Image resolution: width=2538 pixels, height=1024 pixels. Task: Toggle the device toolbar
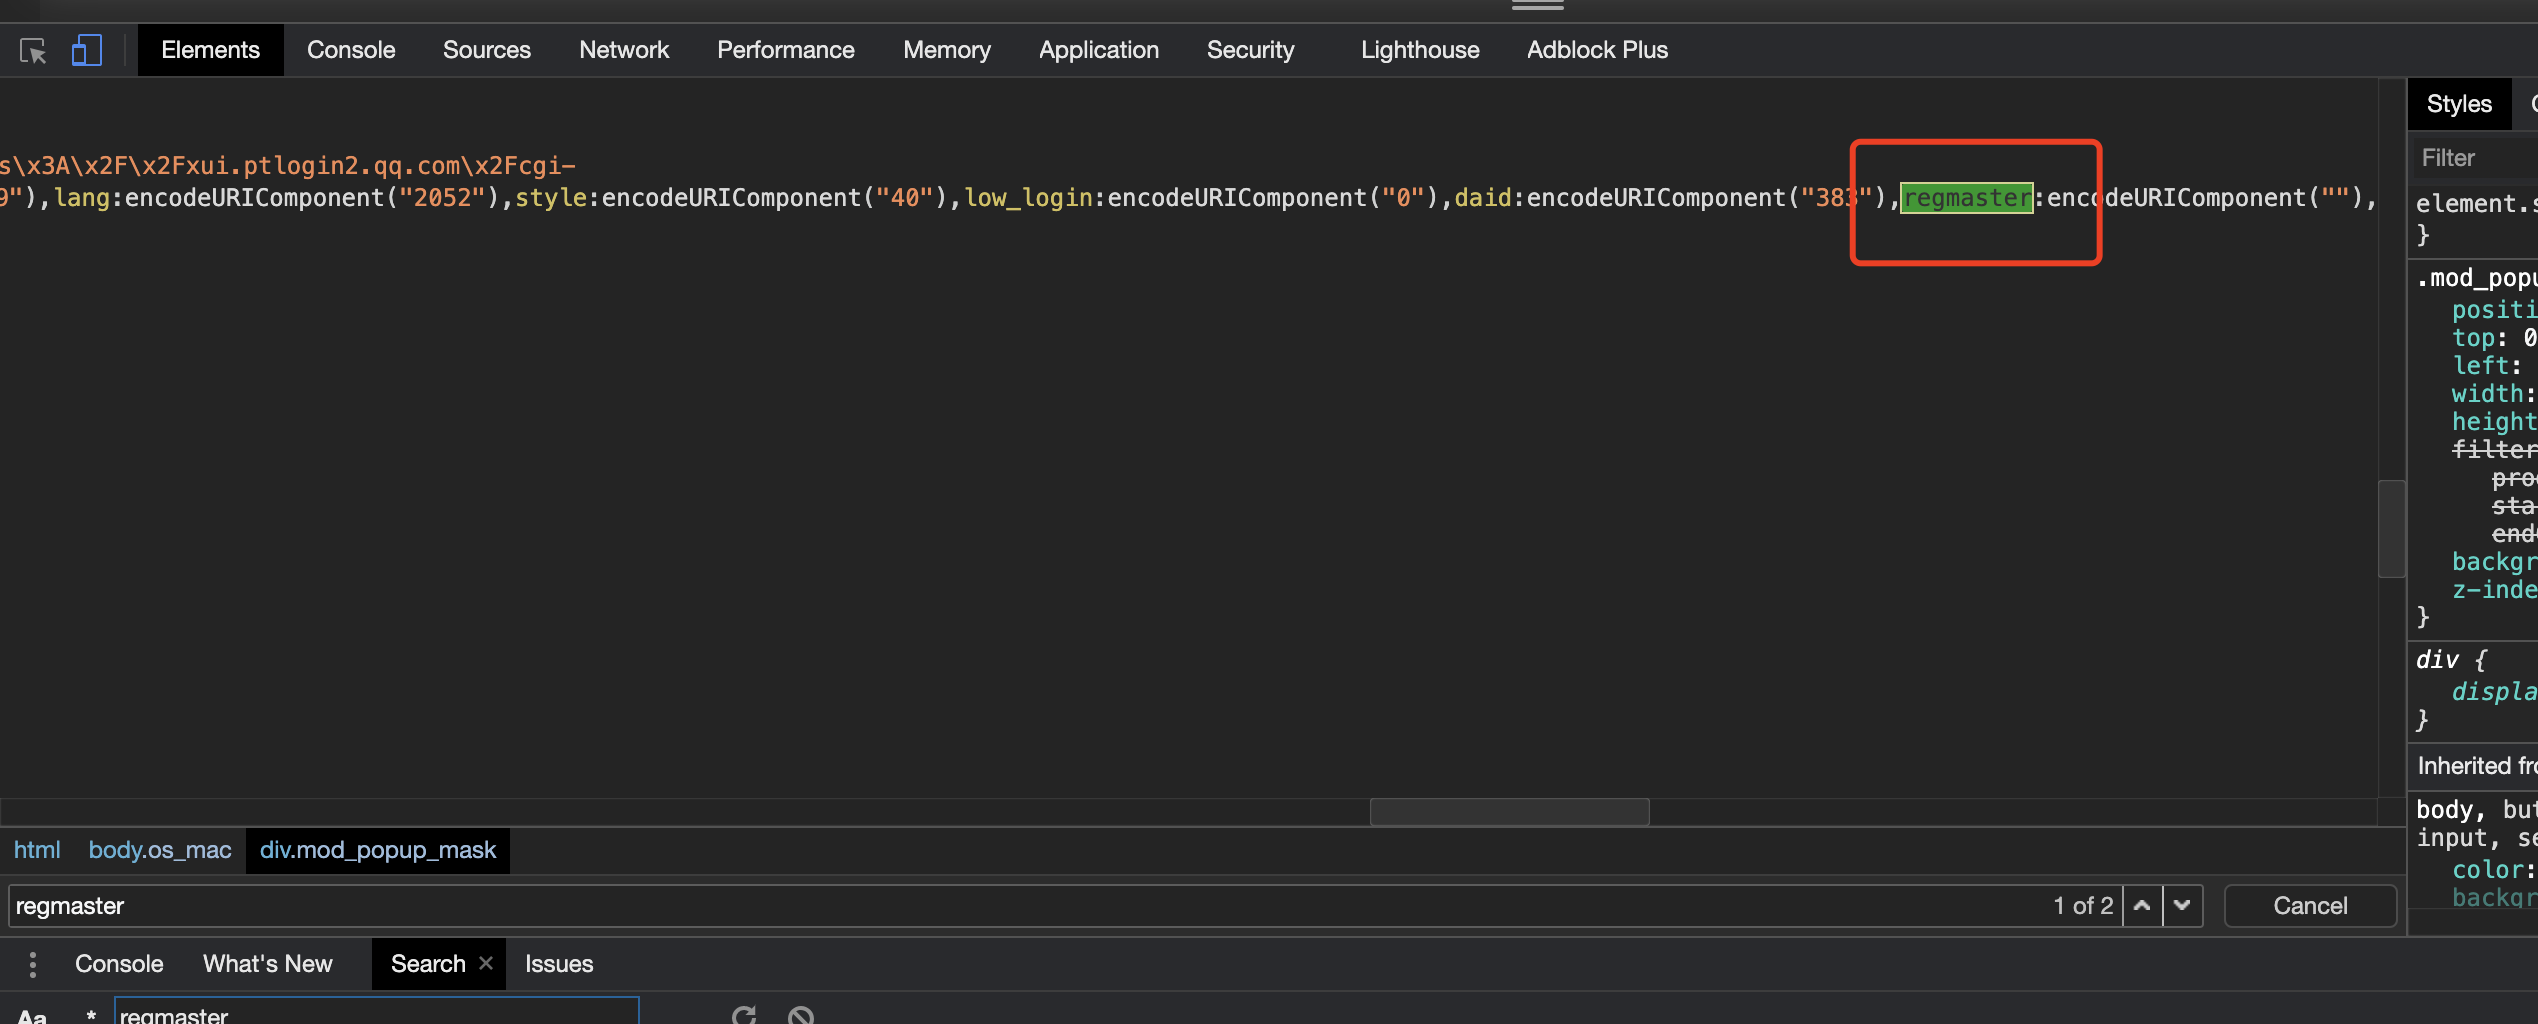pos(87,50)
